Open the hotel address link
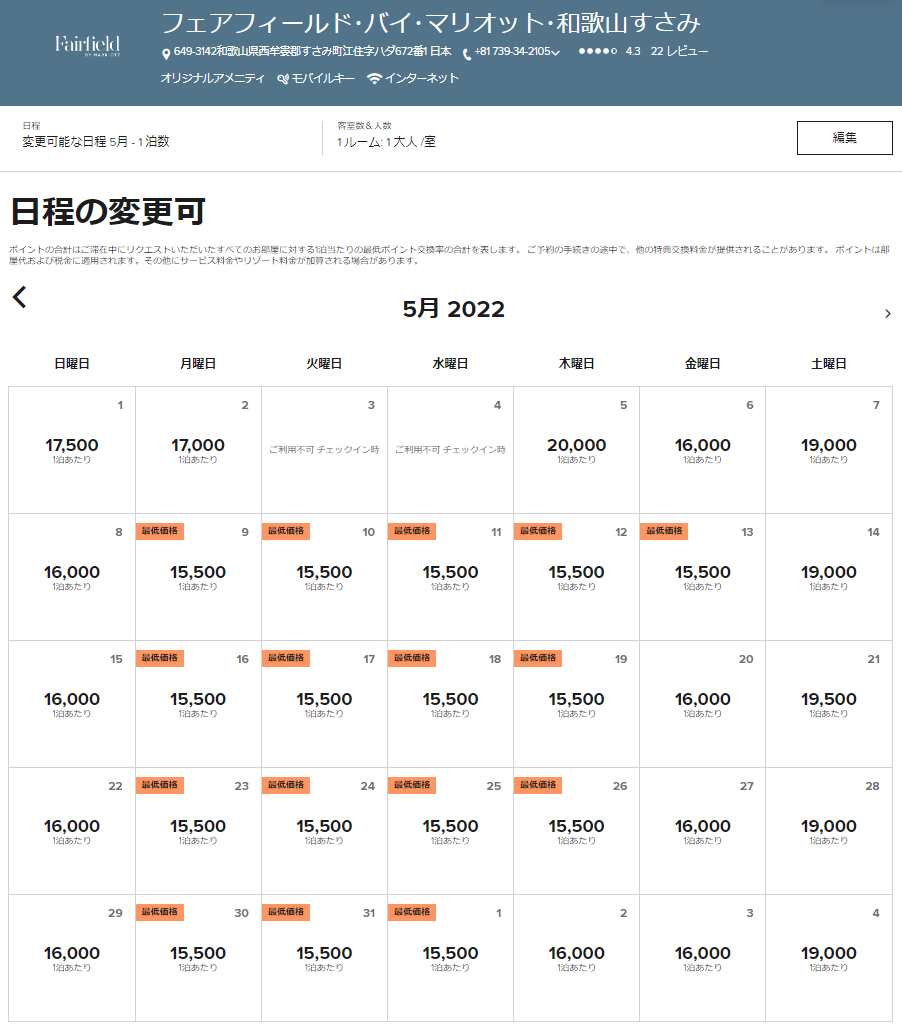 (312, 52)
